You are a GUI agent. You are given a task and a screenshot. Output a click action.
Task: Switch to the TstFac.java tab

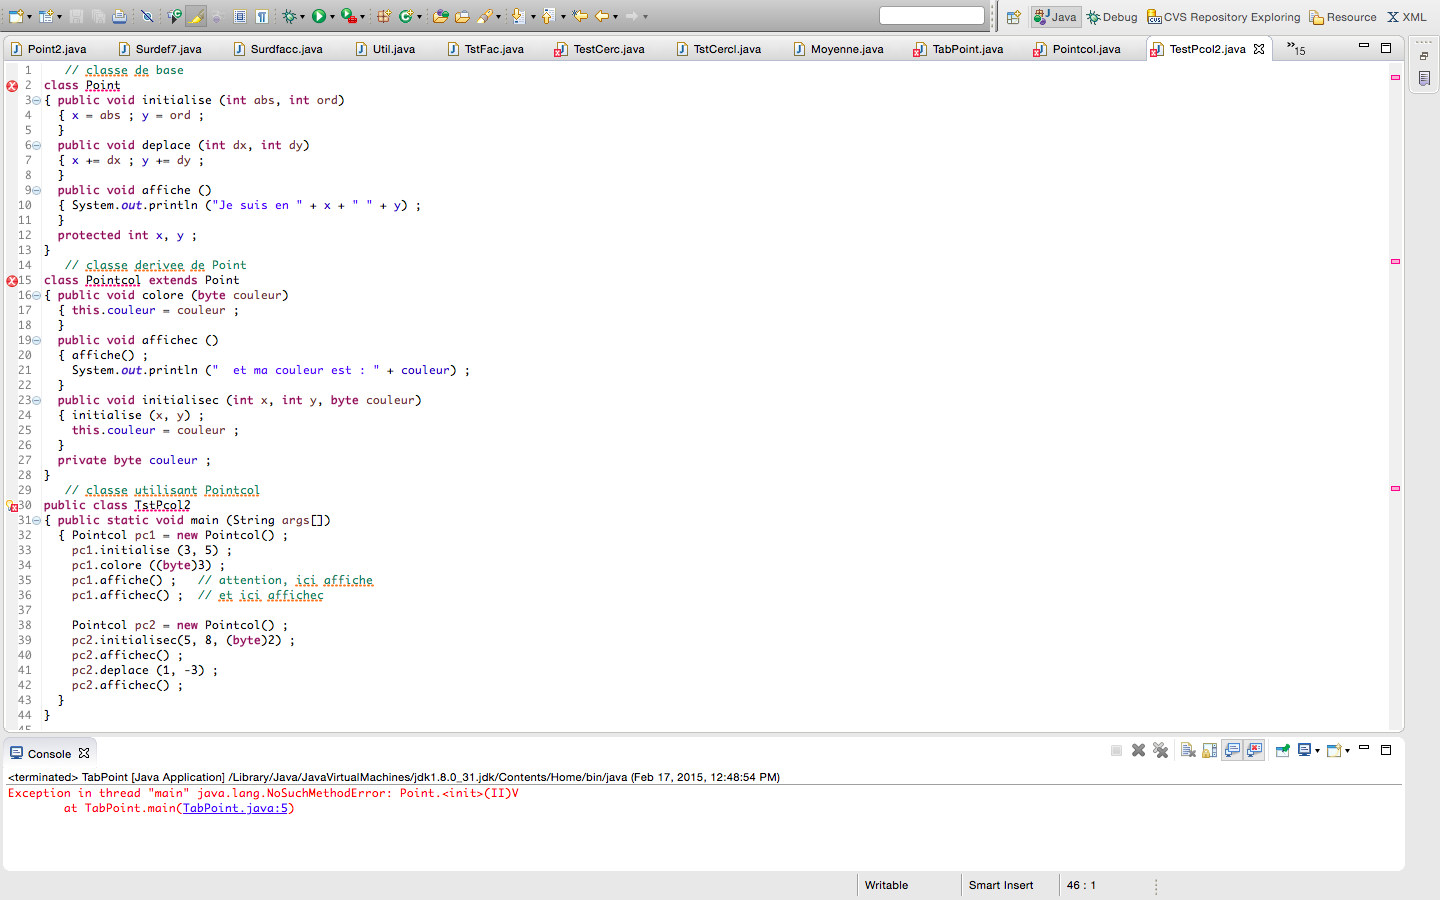pos(486,49)
